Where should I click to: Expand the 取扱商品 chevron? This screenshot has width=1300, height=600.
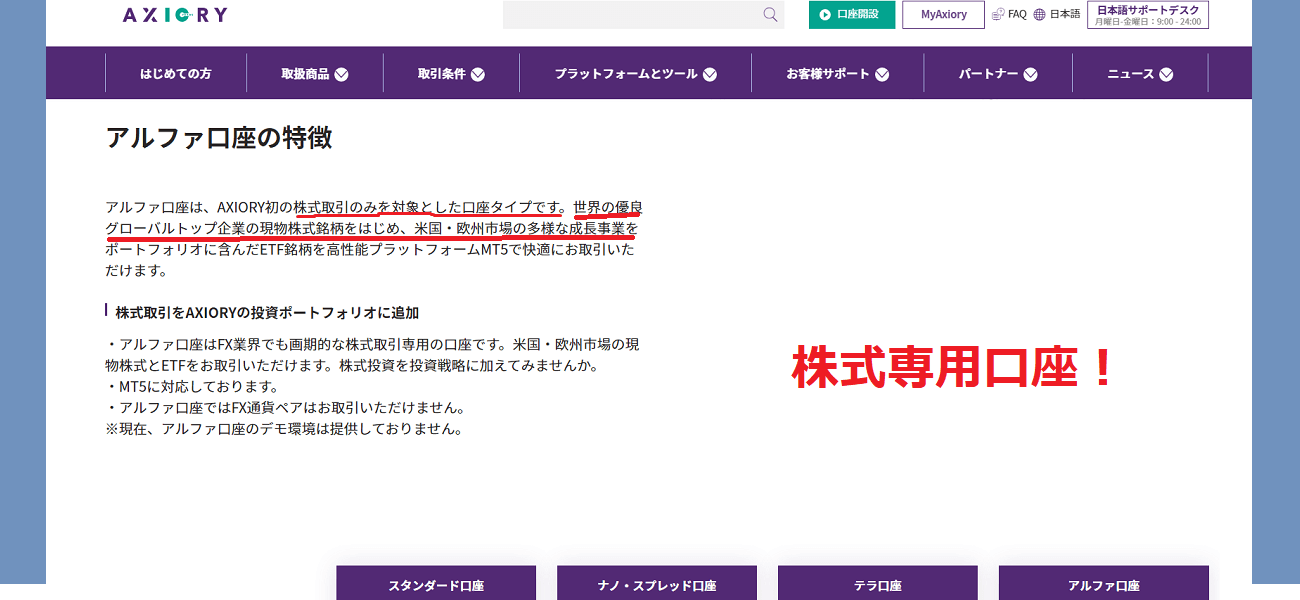tap(341, 74)
